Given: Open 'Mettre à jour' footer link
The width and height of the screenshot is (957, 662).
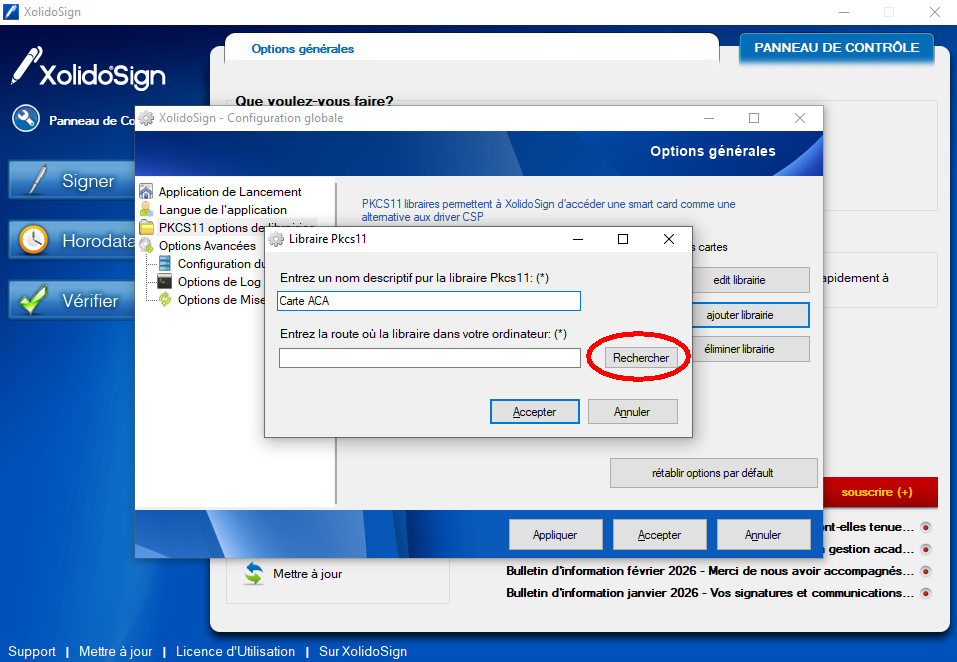Looking at the screenshot, I should click(115, 651).
